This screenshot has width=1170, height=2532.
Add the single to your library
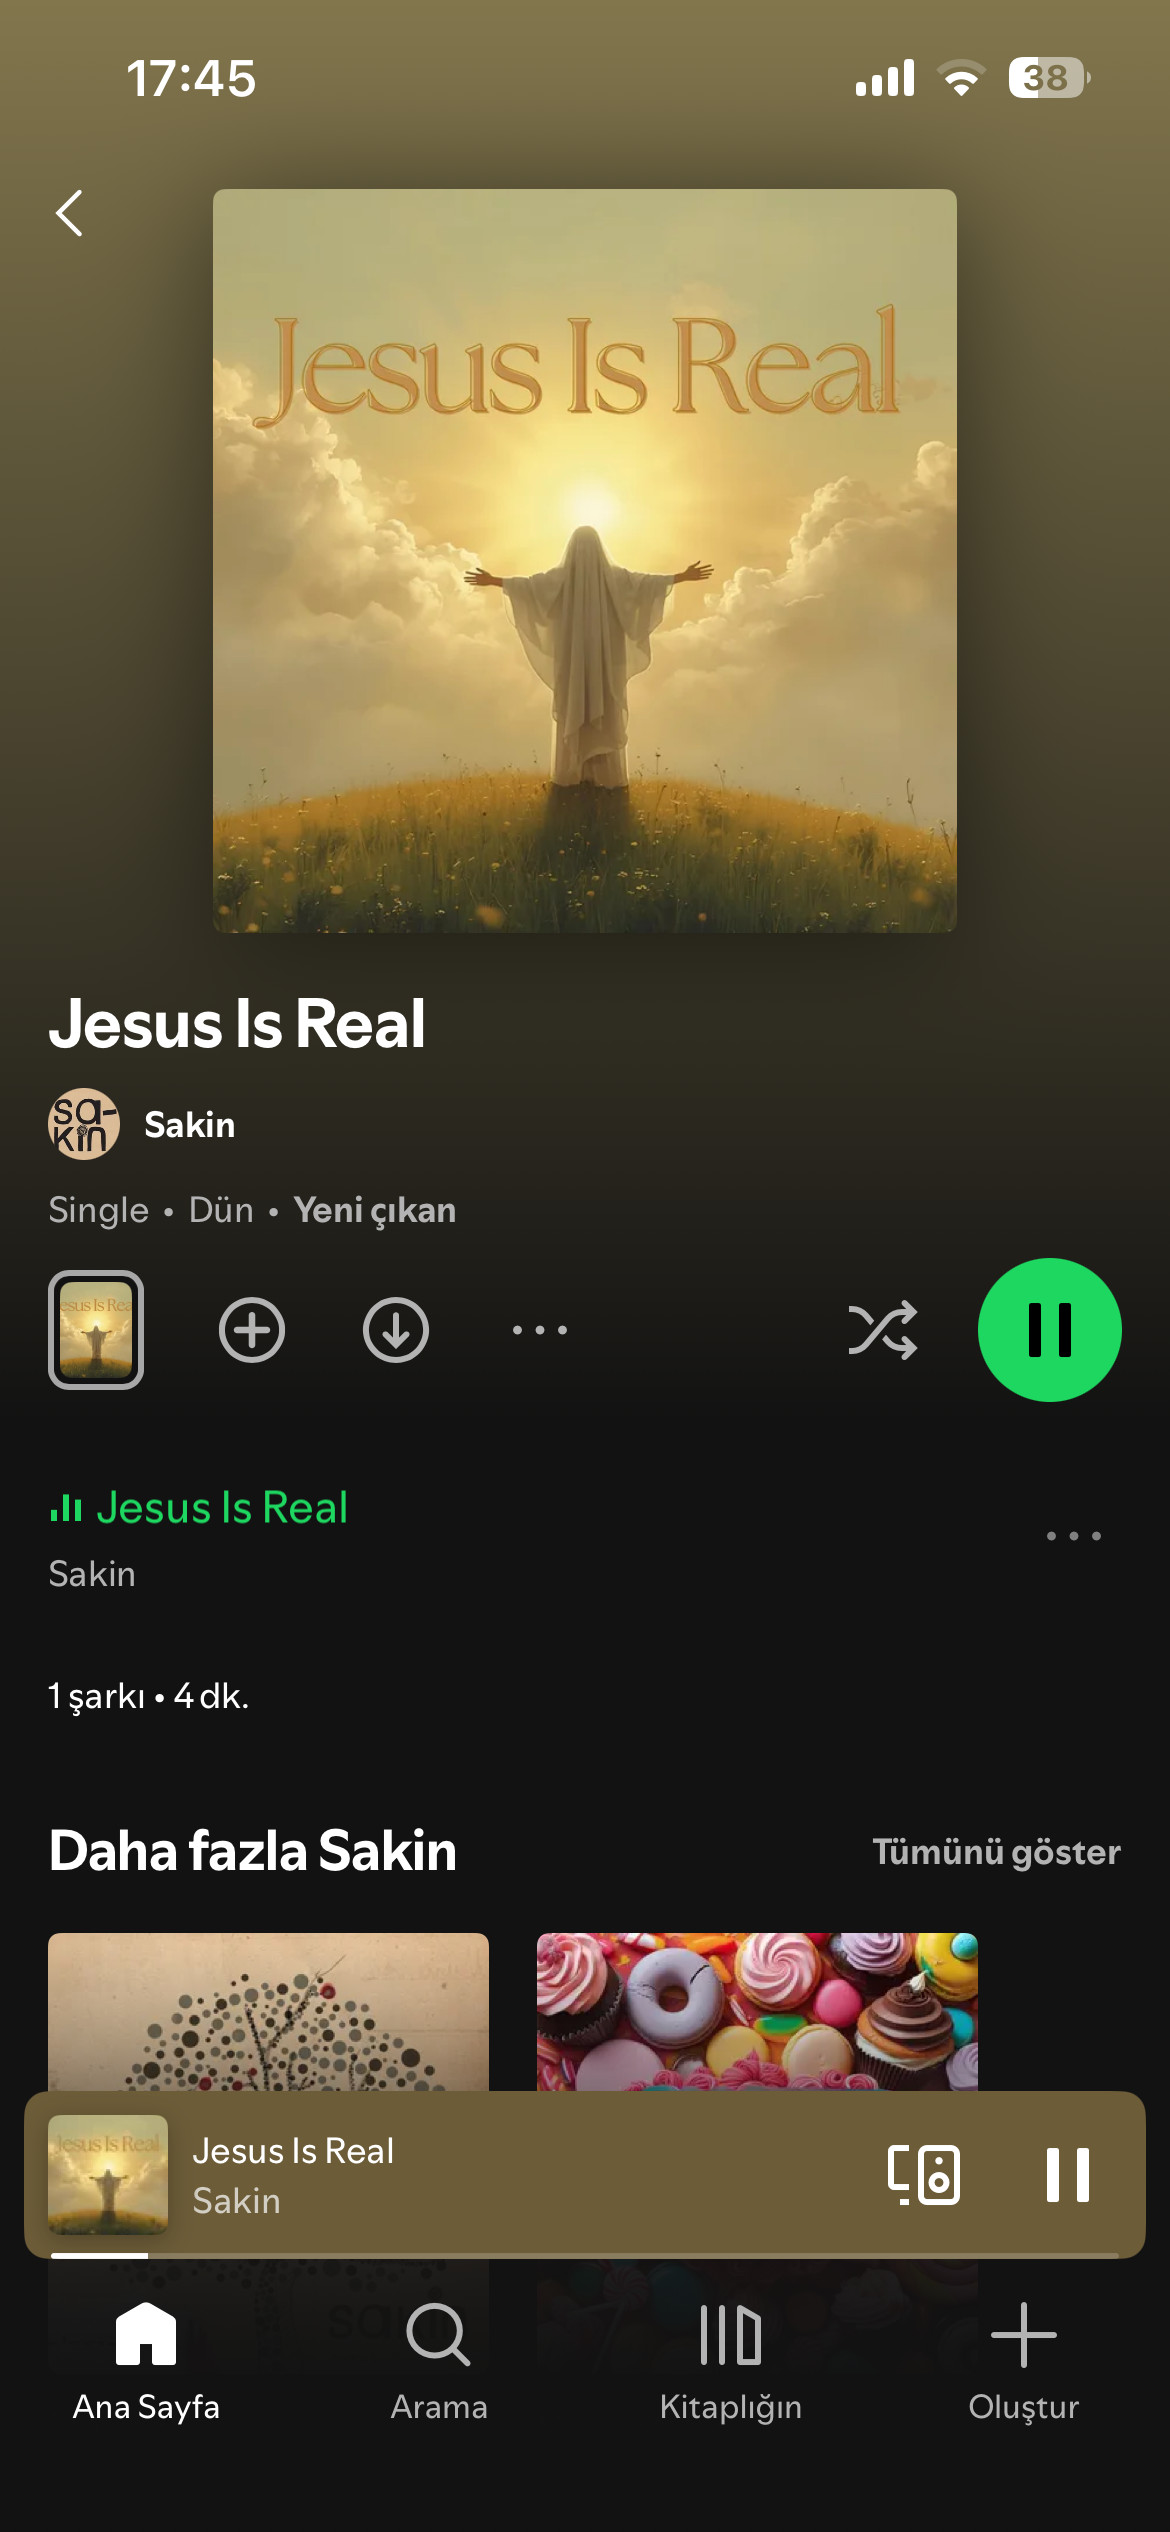(x=252, y=1330)
